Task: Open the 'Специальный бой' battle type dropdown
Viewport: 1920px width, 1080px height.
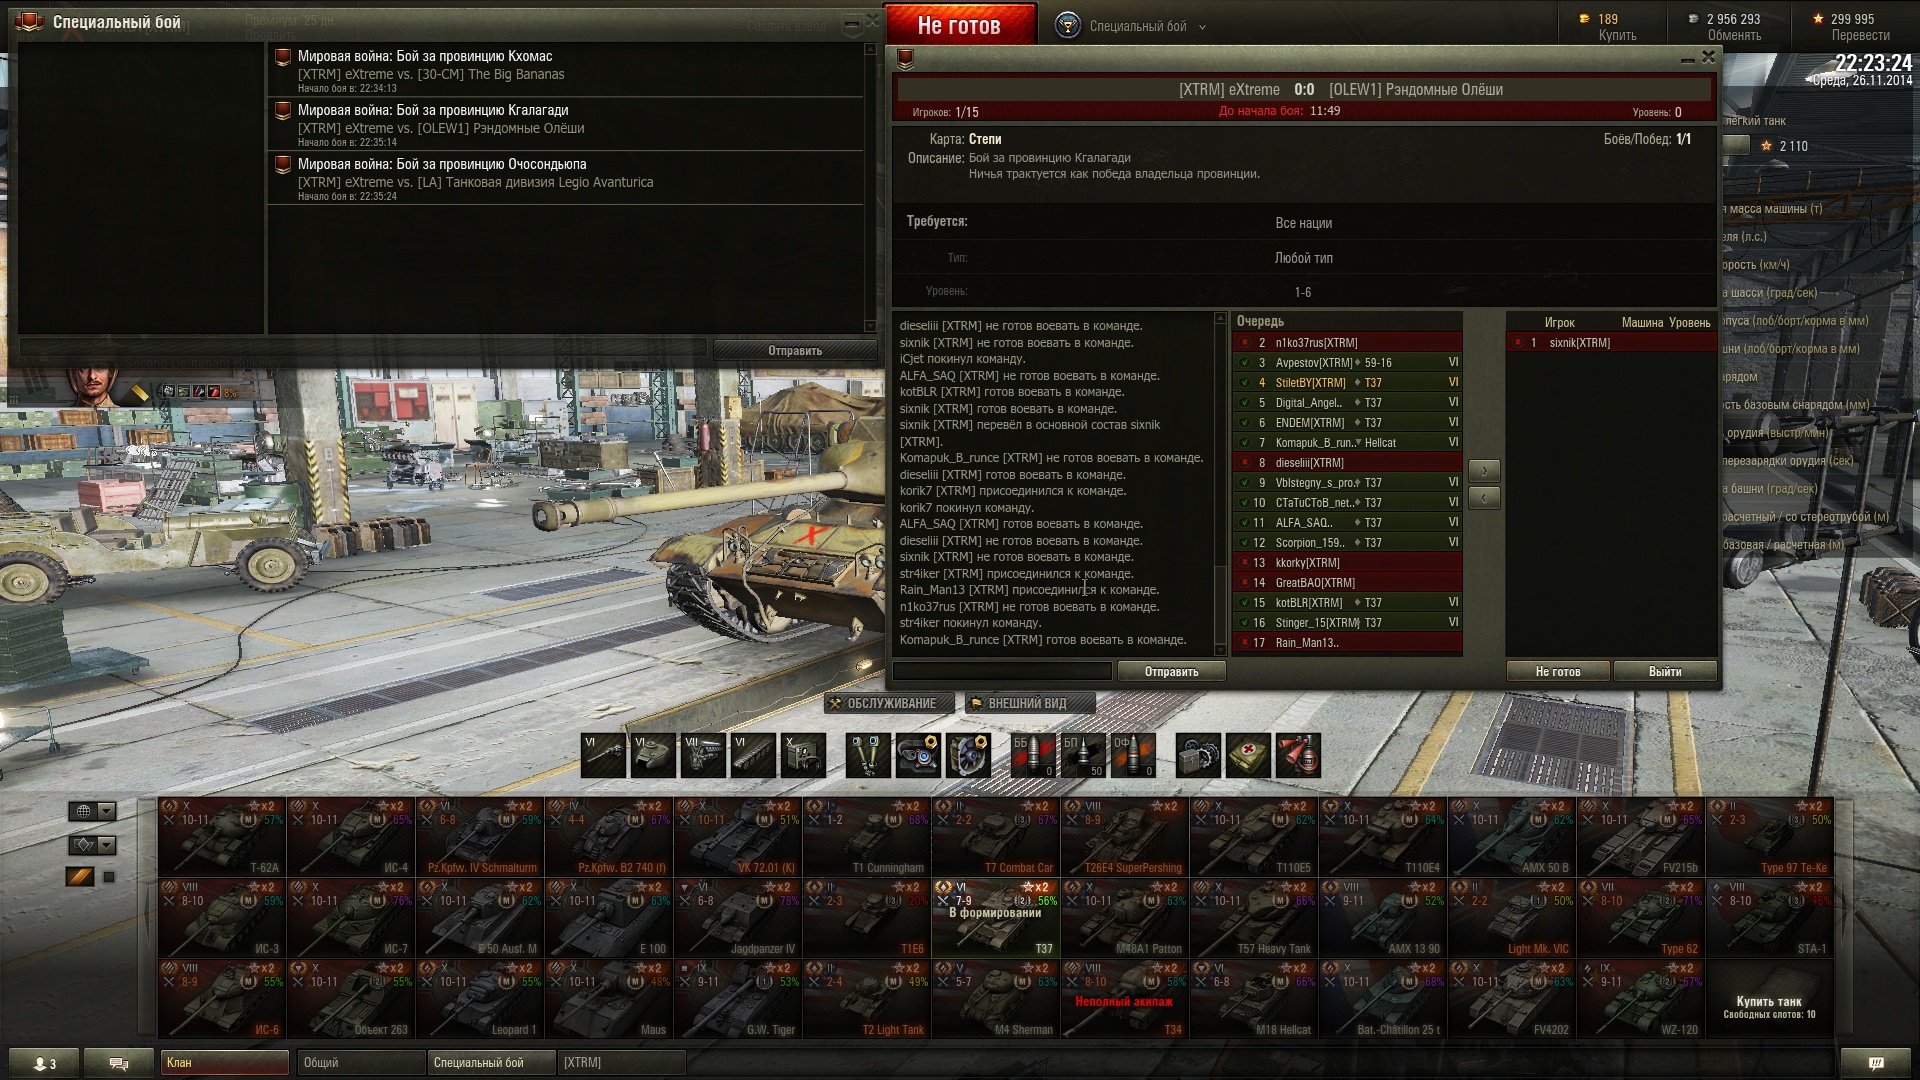Action: (x=1145, y=27)
